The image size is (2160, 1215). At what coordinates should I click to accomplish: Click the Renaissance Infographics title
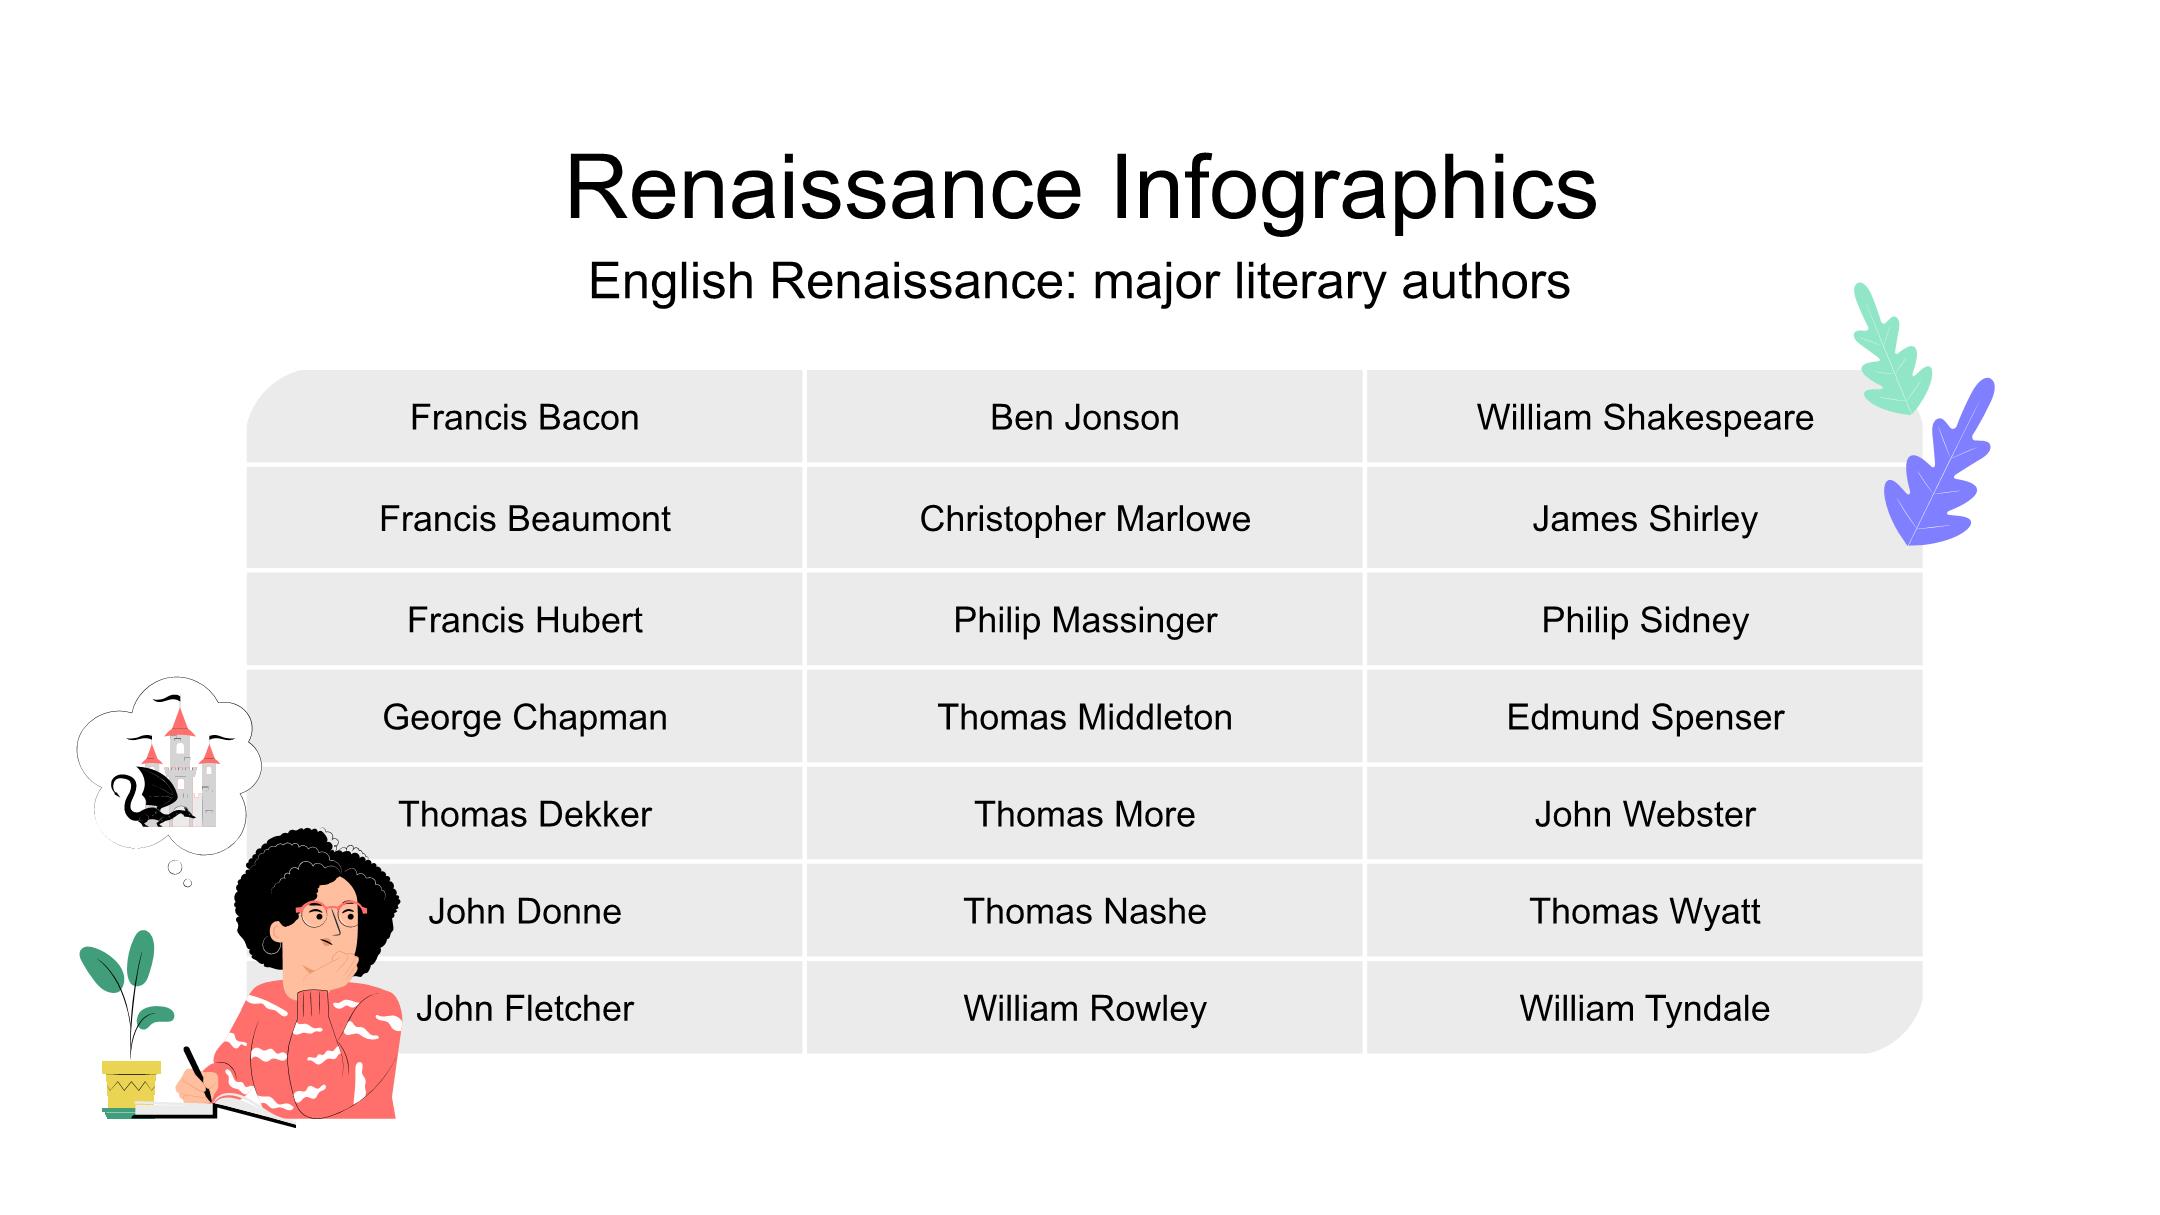(x=1081, y=187)
